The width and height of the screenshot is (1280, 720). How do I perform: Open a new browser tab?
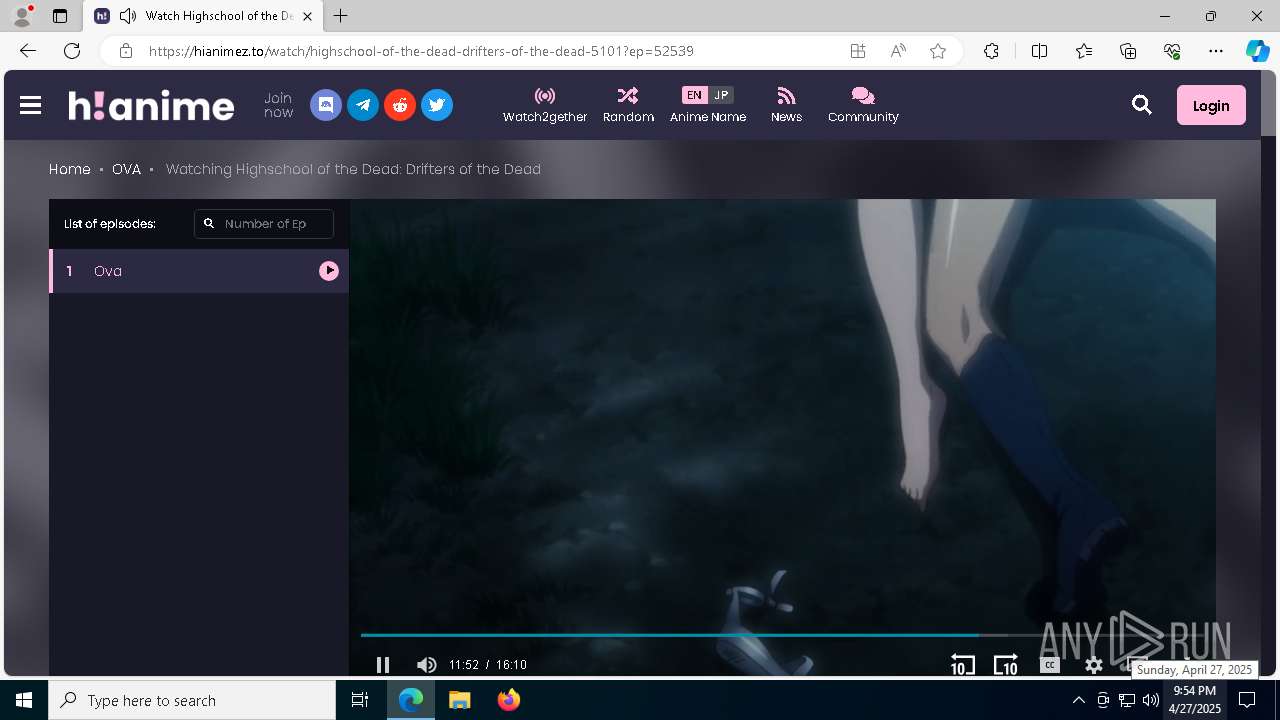pos(341,16)
